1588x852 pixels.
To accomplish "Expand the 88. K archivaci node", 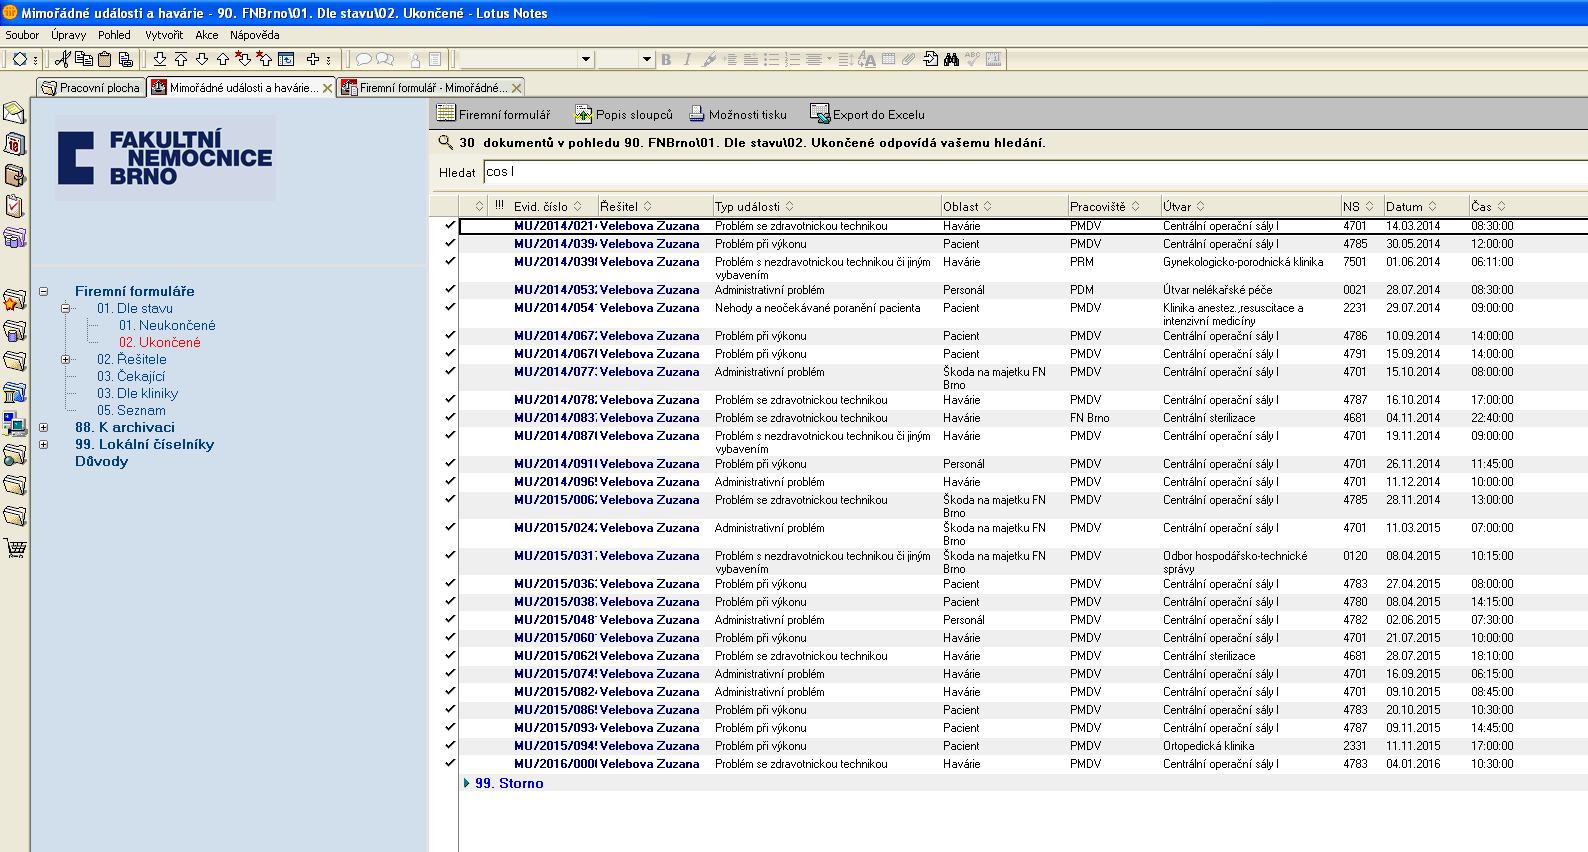I will [x=43, y=427].
